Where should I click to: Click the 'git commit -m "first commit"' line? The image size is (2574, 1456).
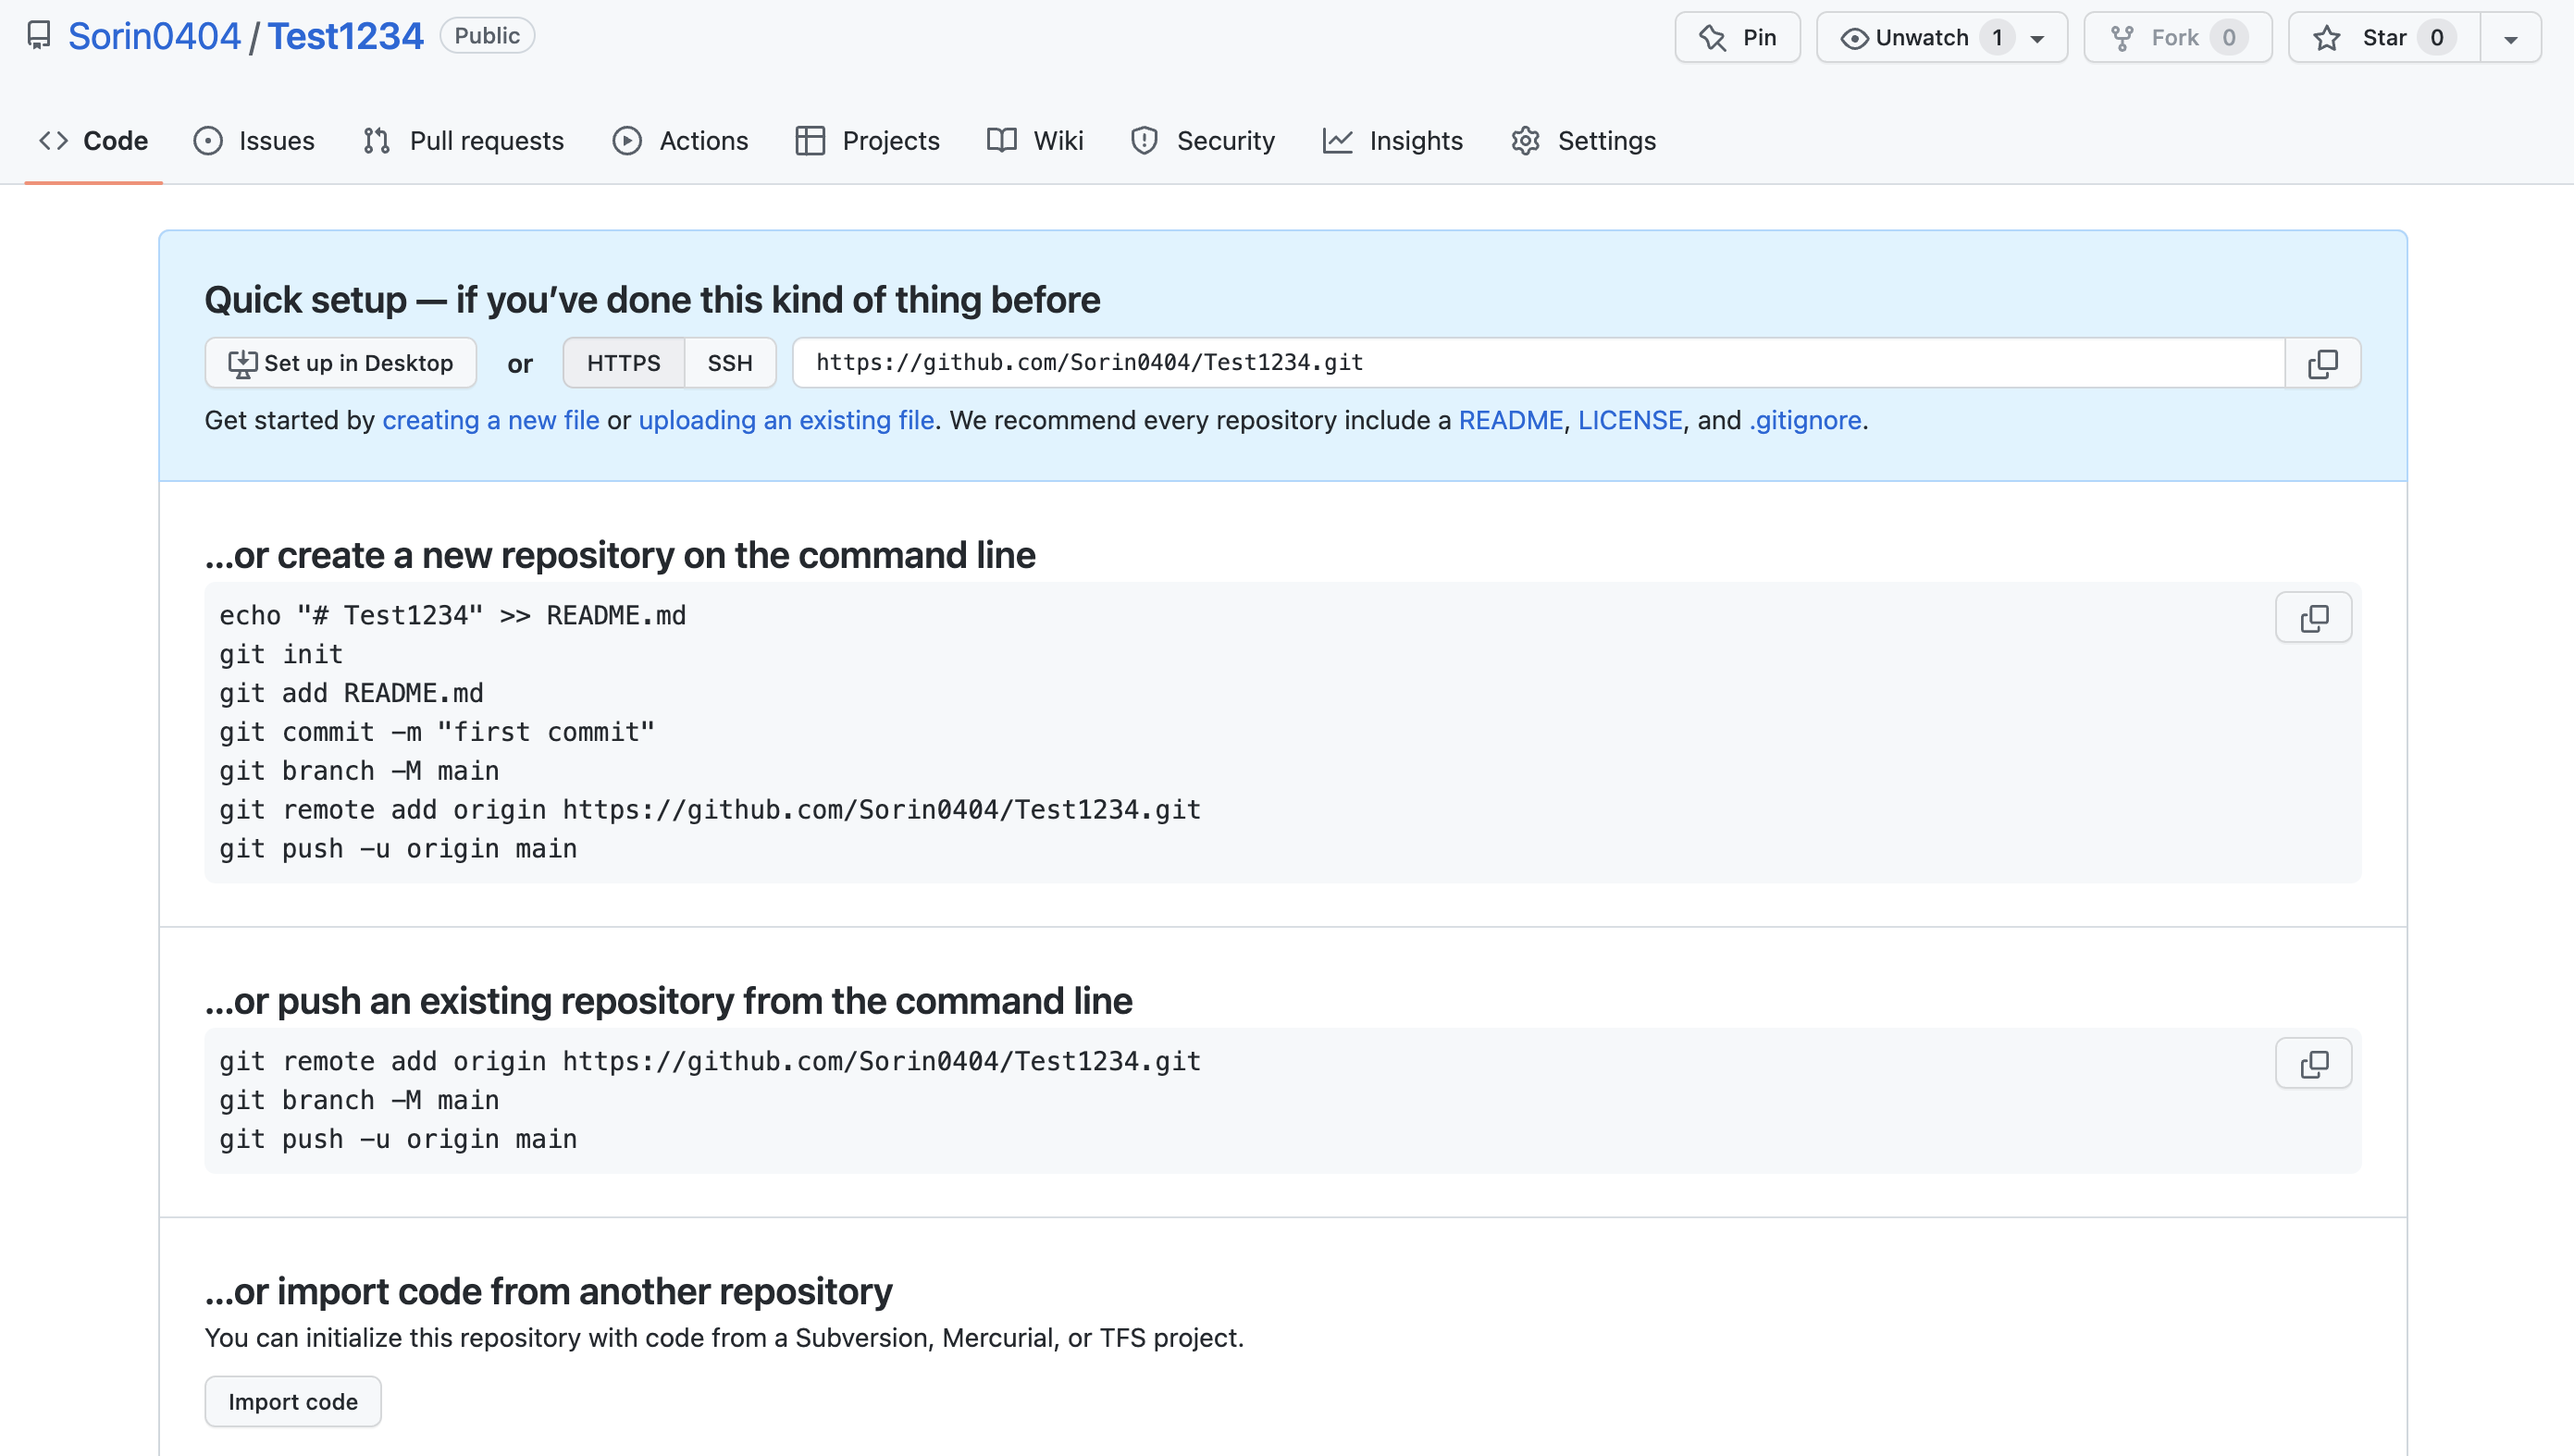click(437, 732)
